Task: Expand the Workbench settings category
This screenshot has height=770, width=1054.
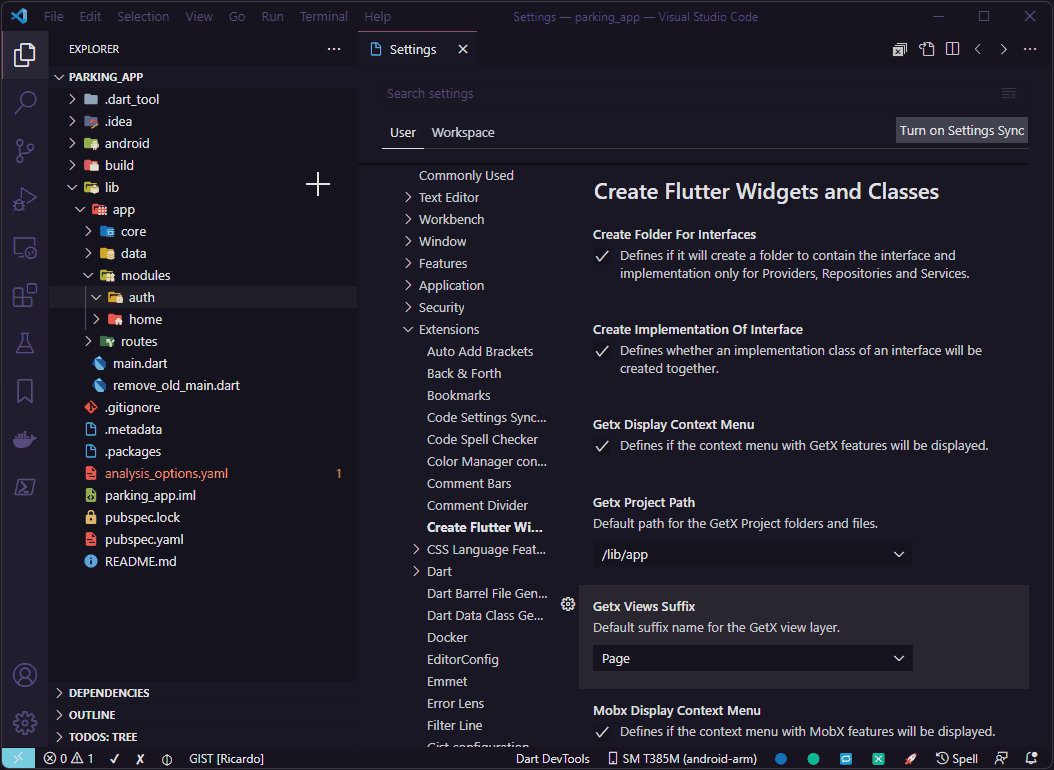Action: coord(408,220)
